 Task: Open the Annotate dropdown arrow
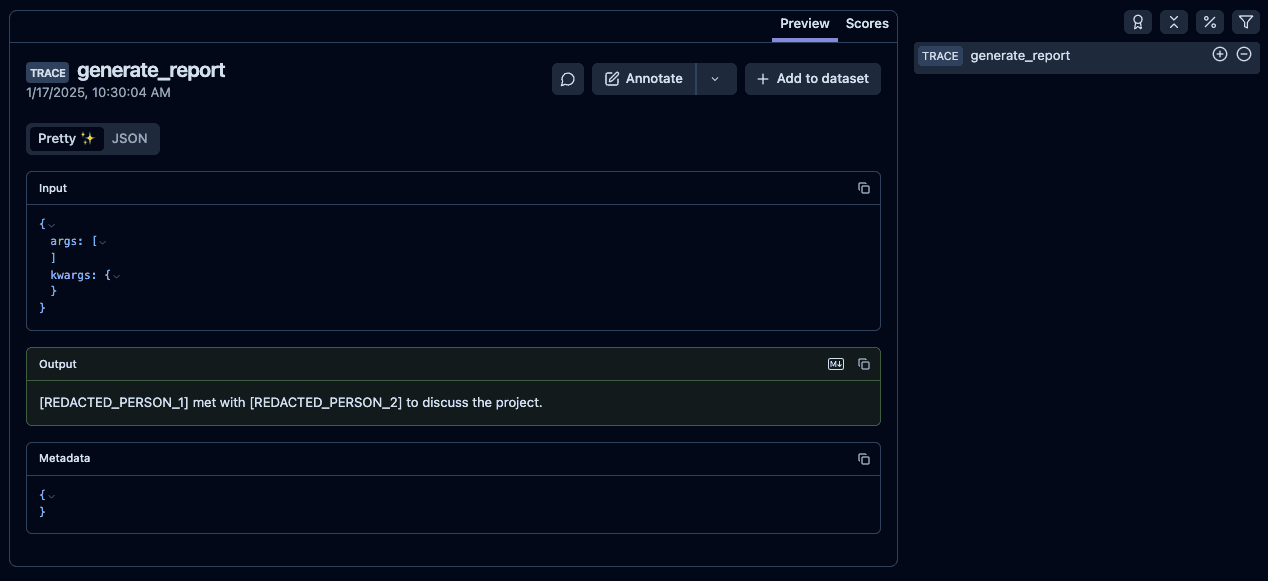[x=715, y=79]
